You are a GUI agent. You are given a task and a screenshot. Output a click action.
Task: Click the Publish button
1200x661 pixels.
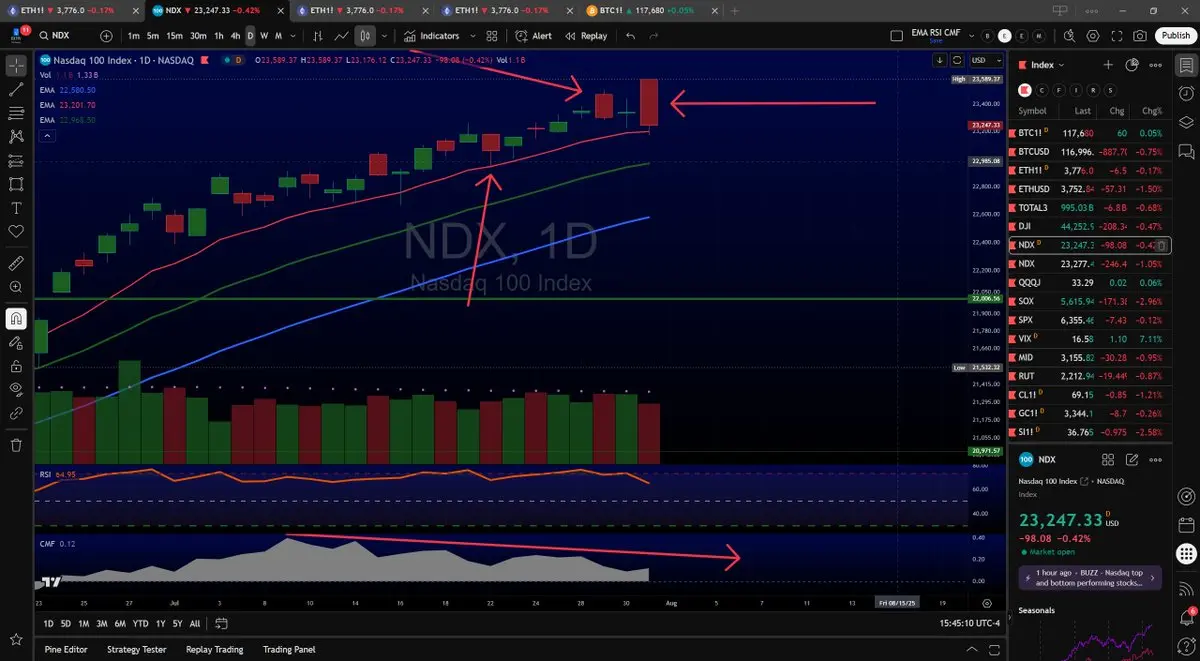click(x=1174, y=35)
